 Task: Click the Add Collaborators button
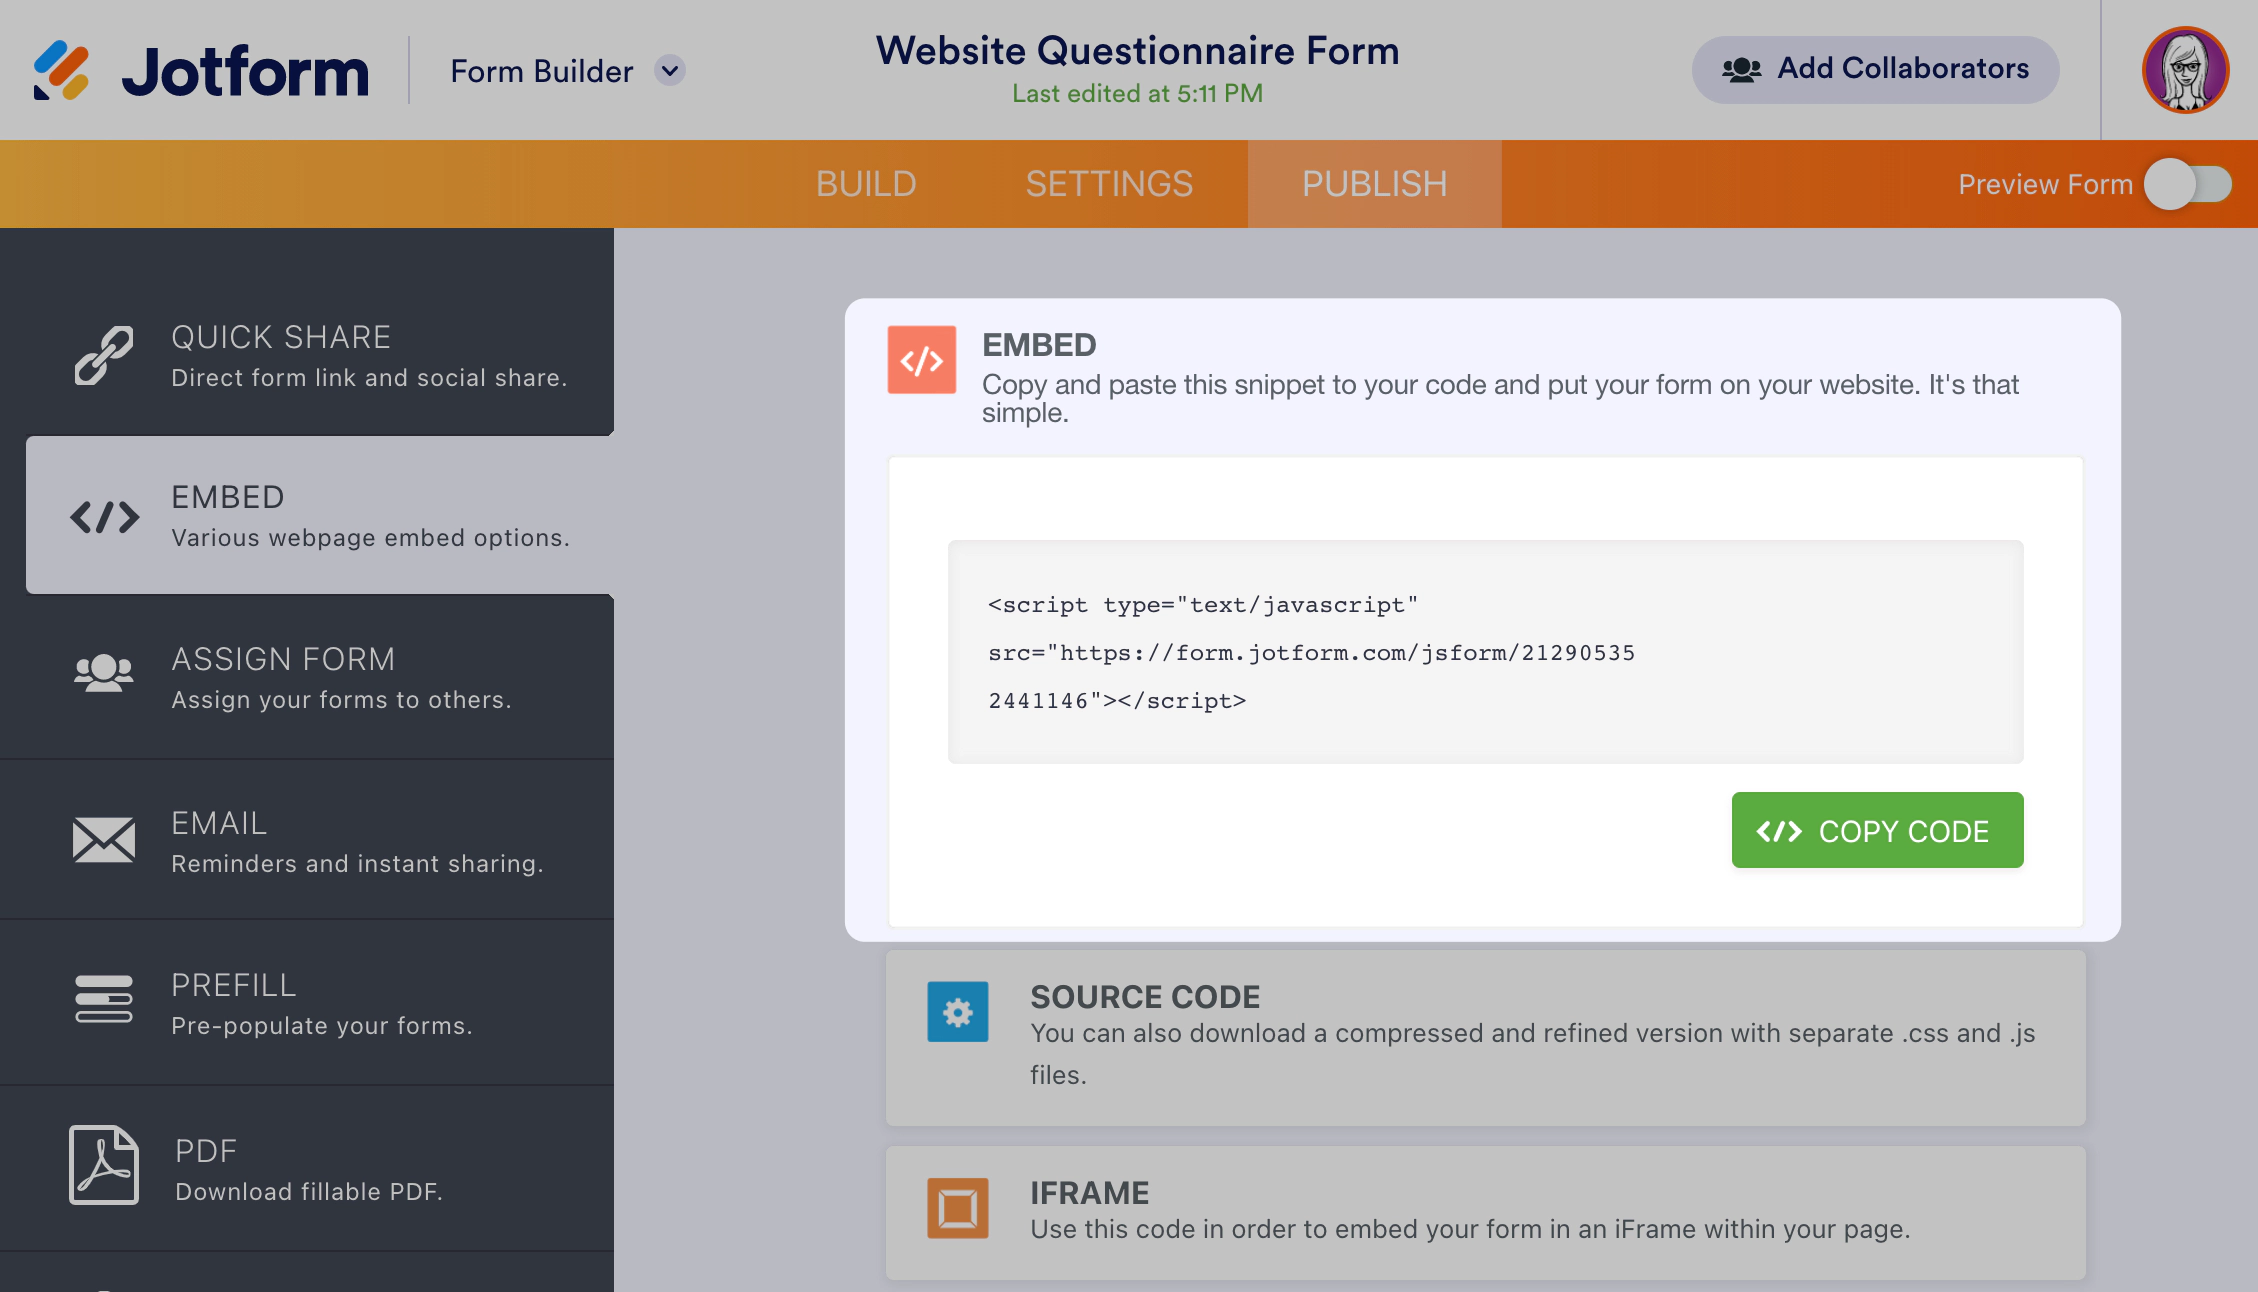tap(1875, 69)
